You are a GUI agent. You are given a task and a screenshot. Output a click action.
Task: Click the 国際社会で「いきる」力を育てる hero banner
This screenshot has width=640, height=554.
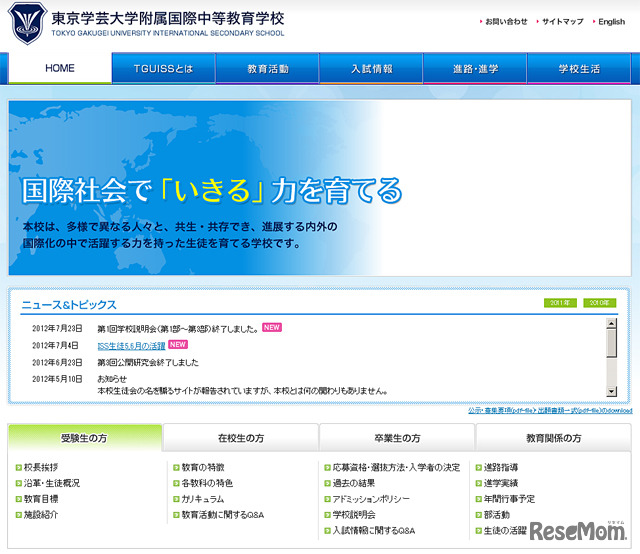tap(320, 188)
